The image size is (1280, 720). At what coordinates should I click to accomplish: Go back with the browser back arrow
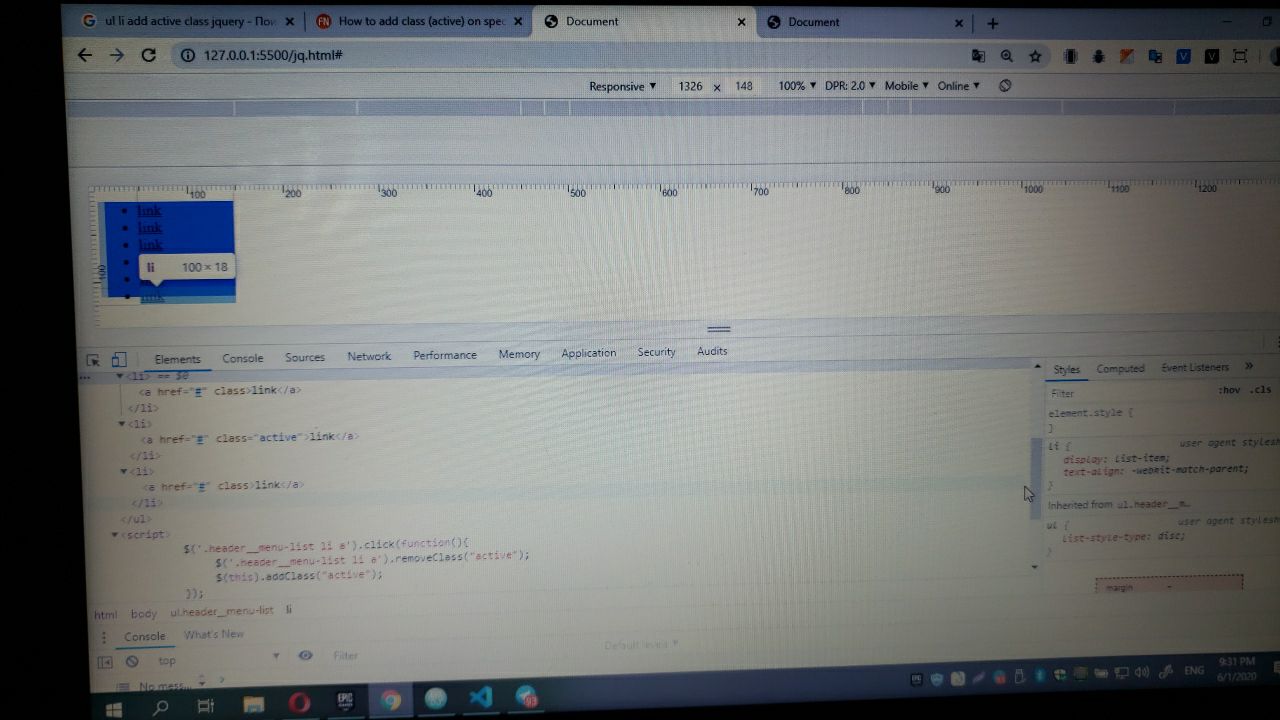tap(85, 55)
